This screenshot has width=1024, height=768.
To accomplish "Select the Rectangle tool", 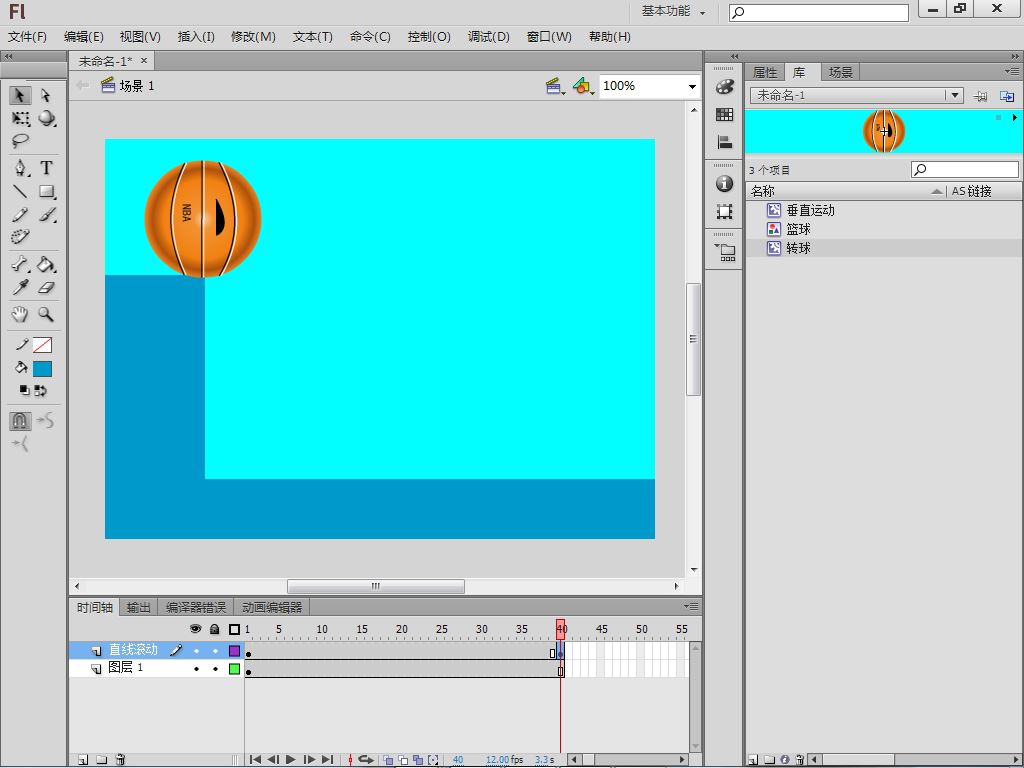I will point(46,191).
